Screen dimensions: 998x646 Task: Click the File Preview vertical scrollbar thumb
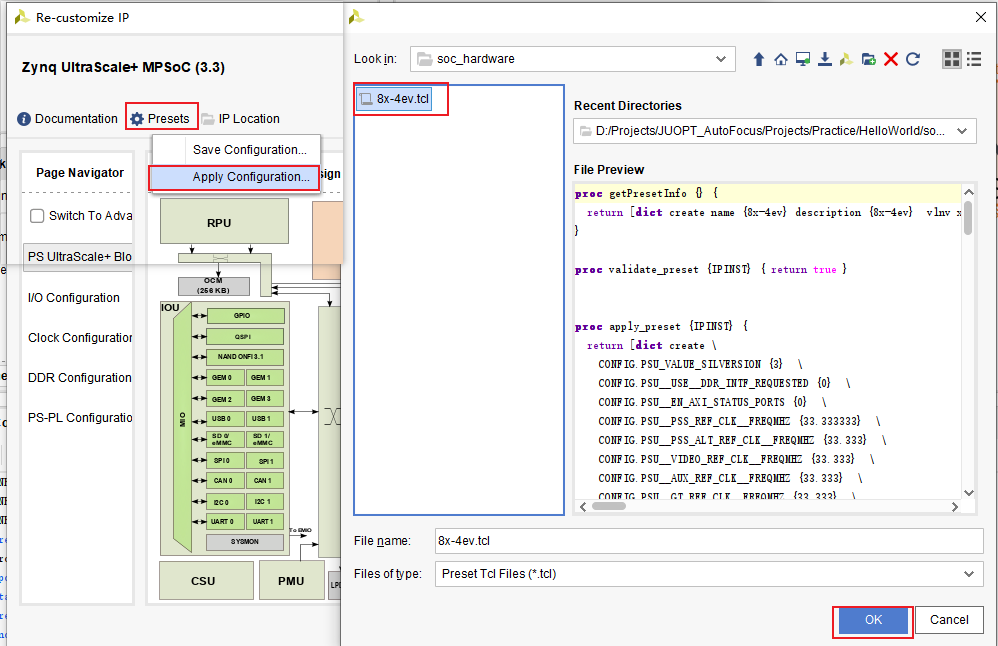click(x=968, y=218)
